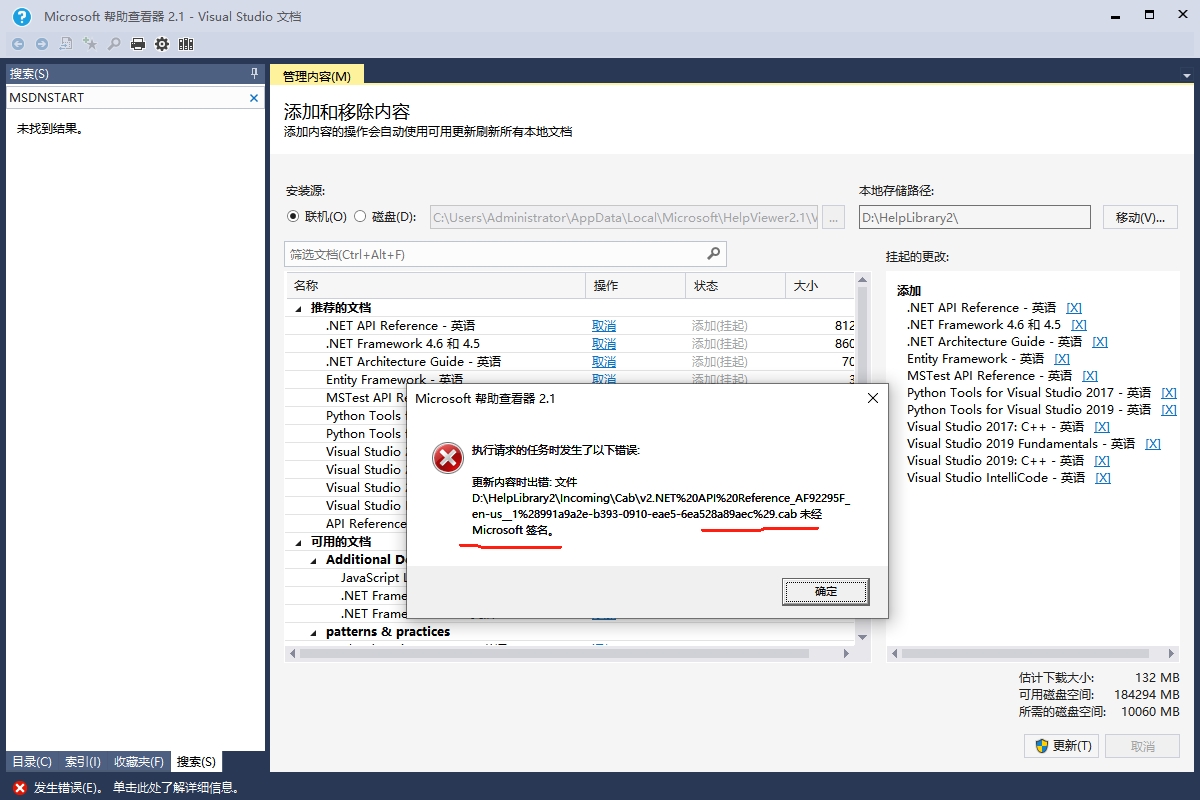Screen dimensions: 1200x800
Task: Click the red error X icon in the dialog
Action: pyautogui.click(x=447, y=459)
